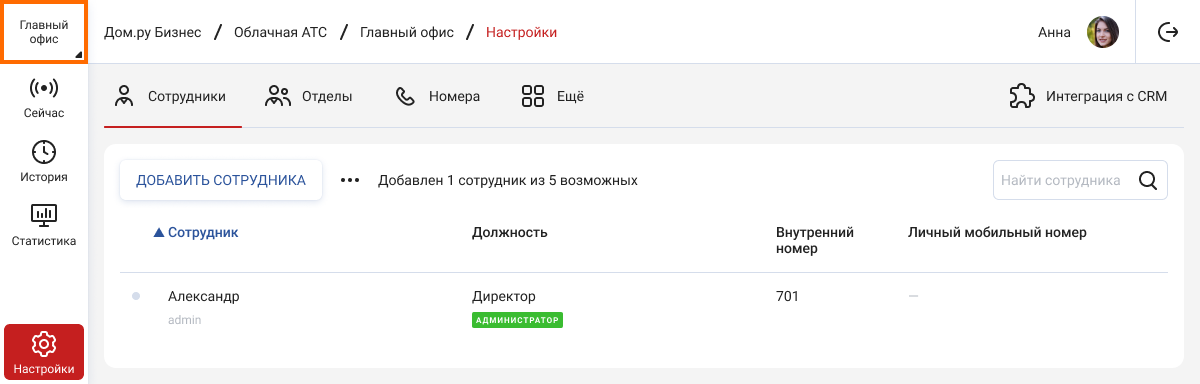
Task: Open the Статистика chart icon
Action: [44, 215]
